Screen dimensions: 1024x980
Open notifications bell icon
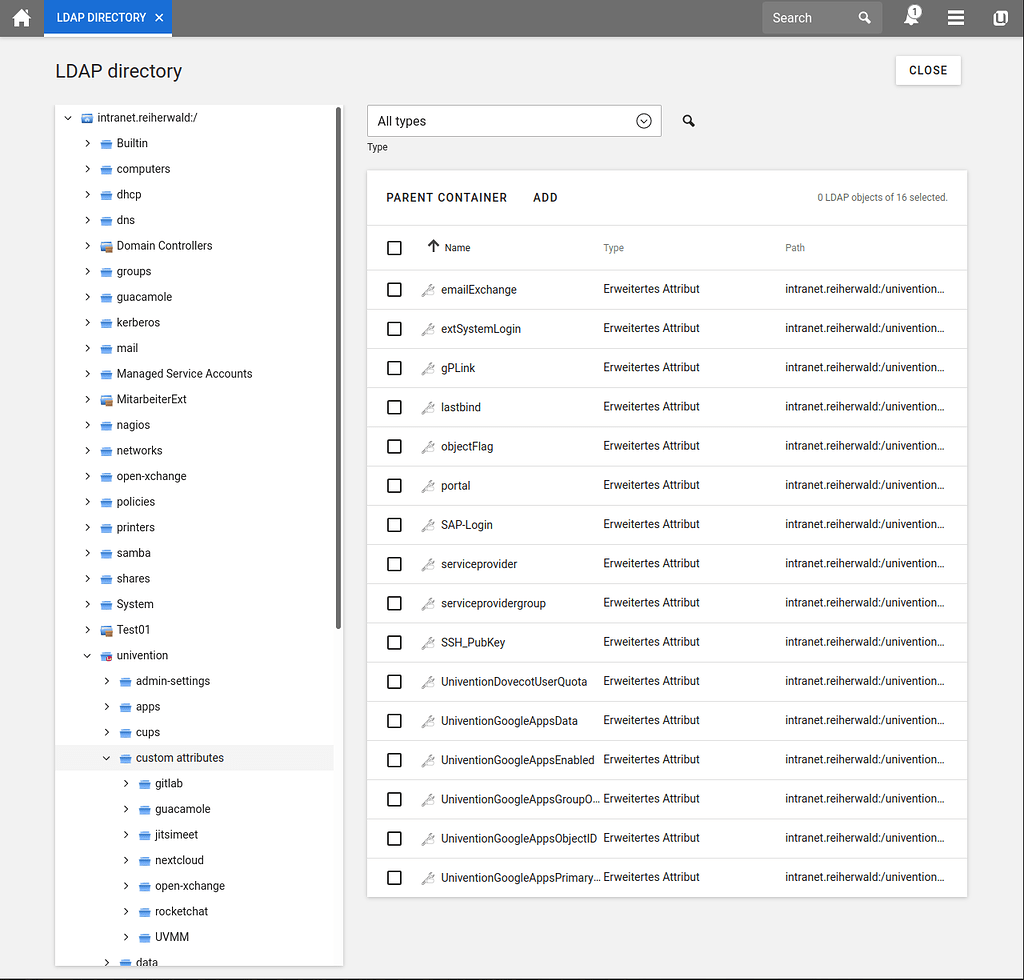click(912, 17)
